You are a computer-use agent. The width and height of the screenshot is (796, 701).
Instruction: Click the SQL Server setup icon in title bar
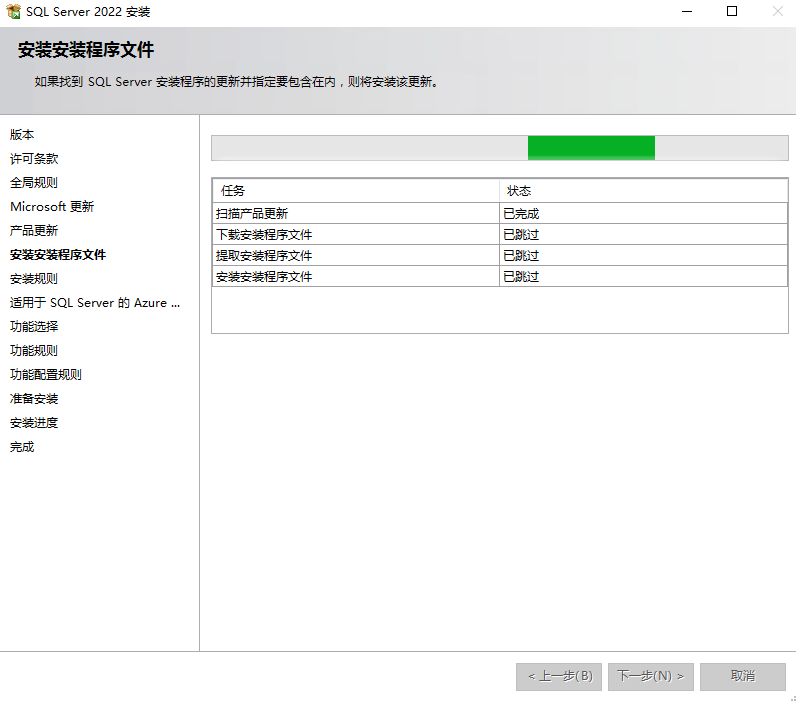(x=14, y=11)
